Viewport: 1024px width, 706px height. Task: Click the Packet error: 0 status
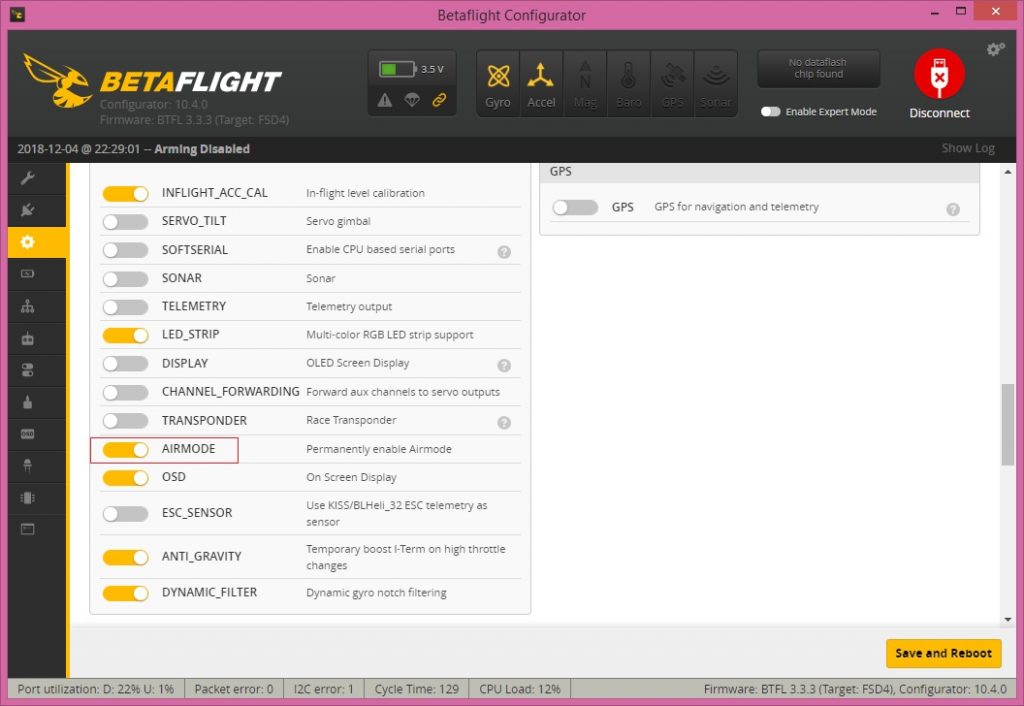click(x=234, y=689)
